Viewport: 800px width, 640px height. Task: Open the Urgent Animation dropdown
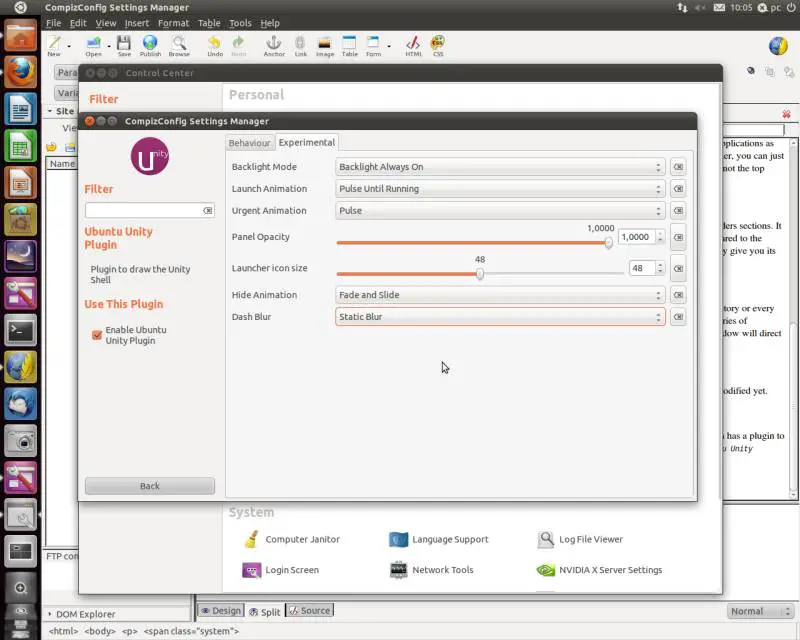pos(500,211)
